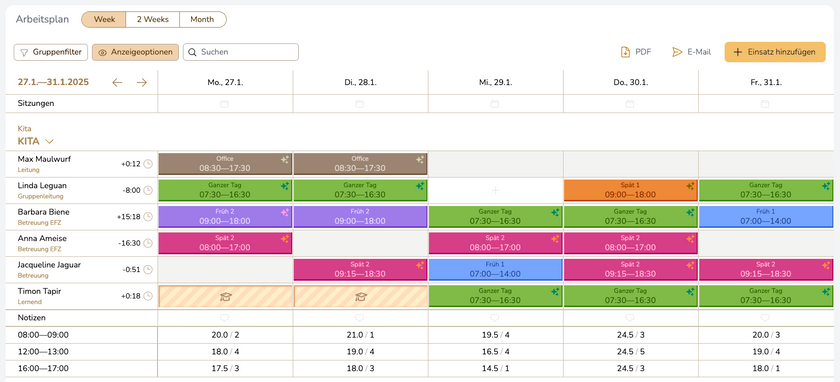The width and height of the screenshot is (840, 382).
Task: Click Barbara Biene's +15:18 balance
Action: pos(128,217)
